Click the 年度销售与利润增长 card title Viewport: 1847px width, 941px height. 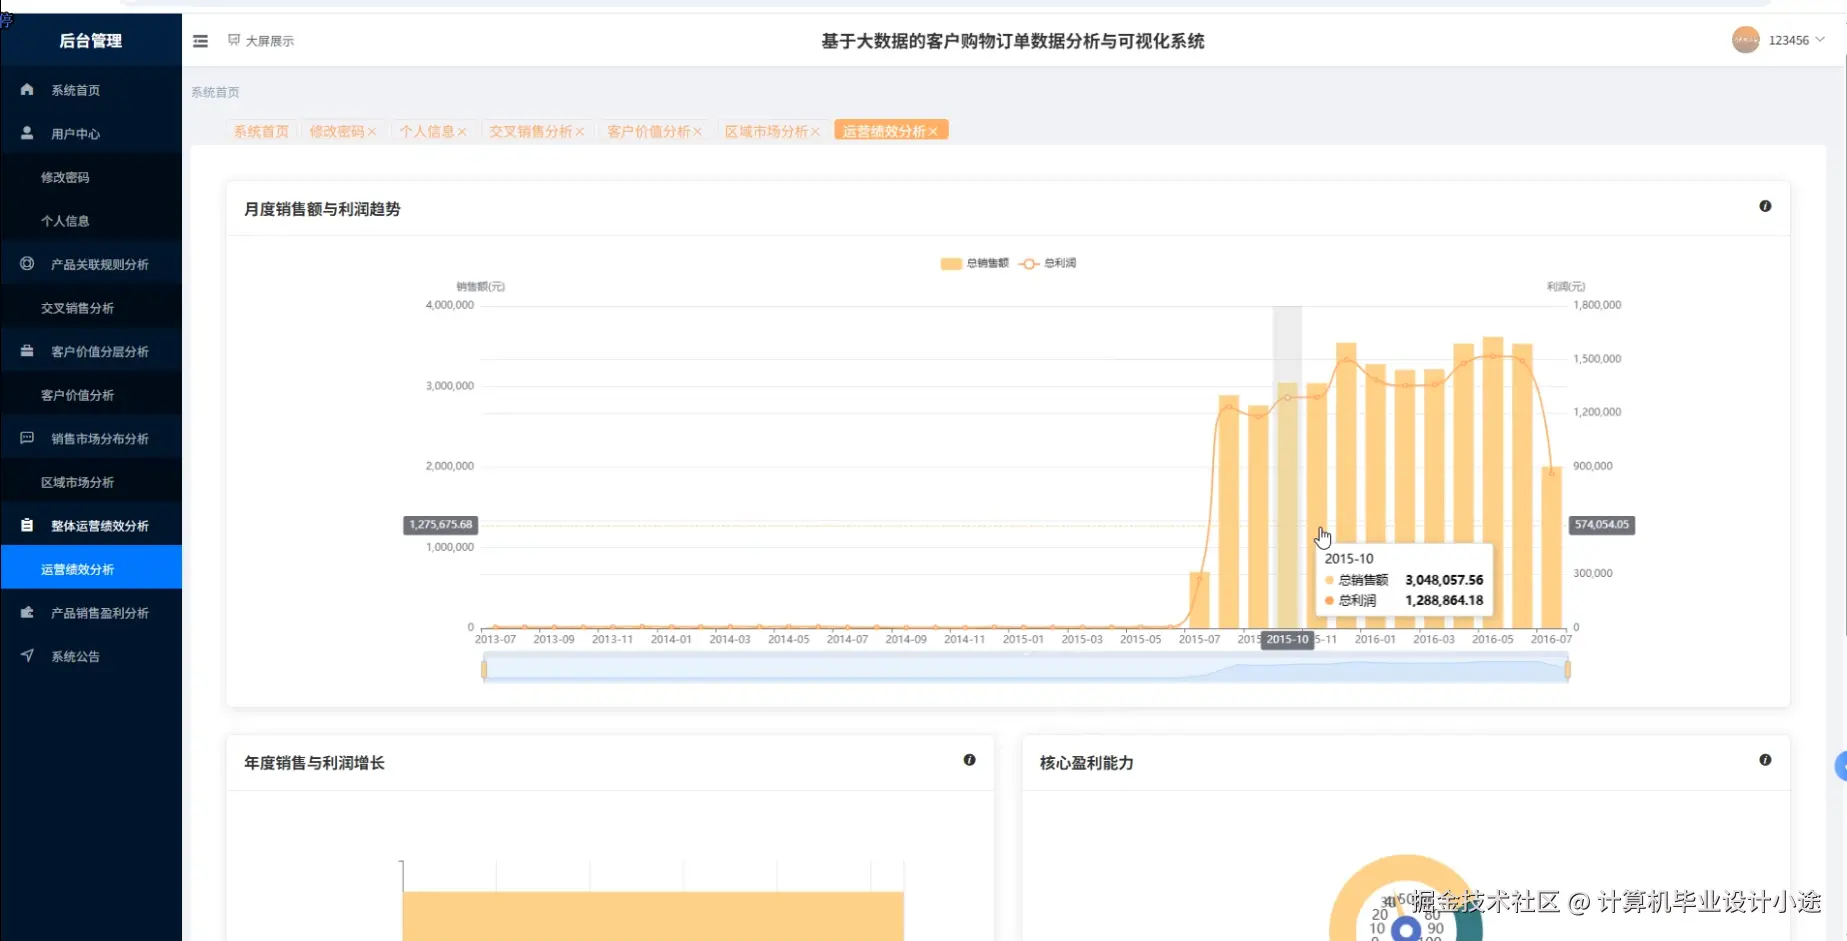coord(314,763)
